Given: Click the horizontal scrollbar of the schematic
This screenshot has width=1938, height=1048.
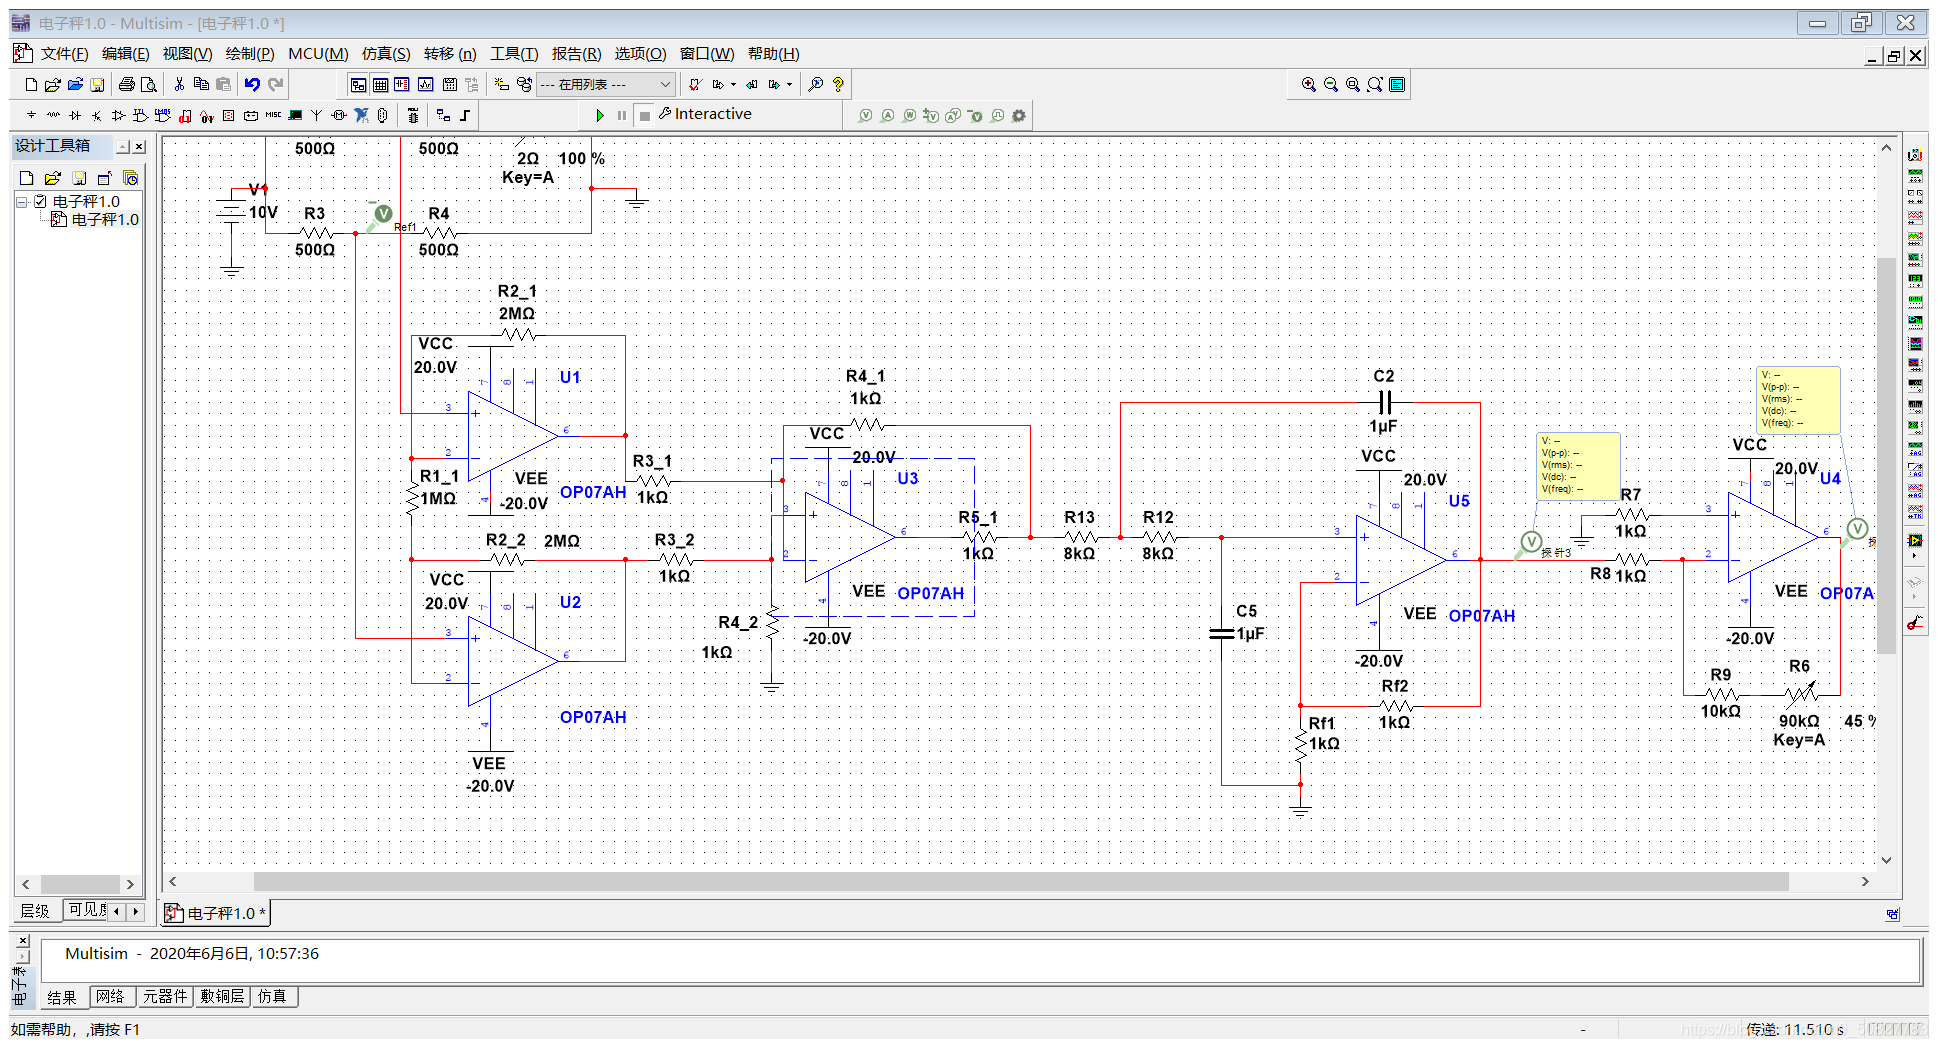Looking at the screenshot, I should pos(1020,881).
